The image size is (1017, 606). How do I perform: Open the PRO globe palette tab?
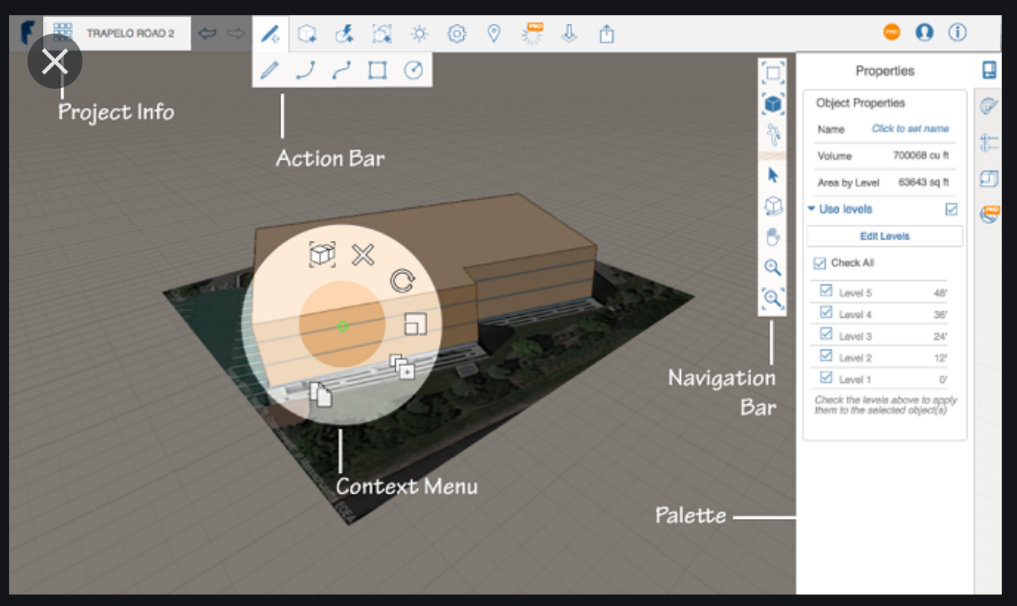click(990, 214)
